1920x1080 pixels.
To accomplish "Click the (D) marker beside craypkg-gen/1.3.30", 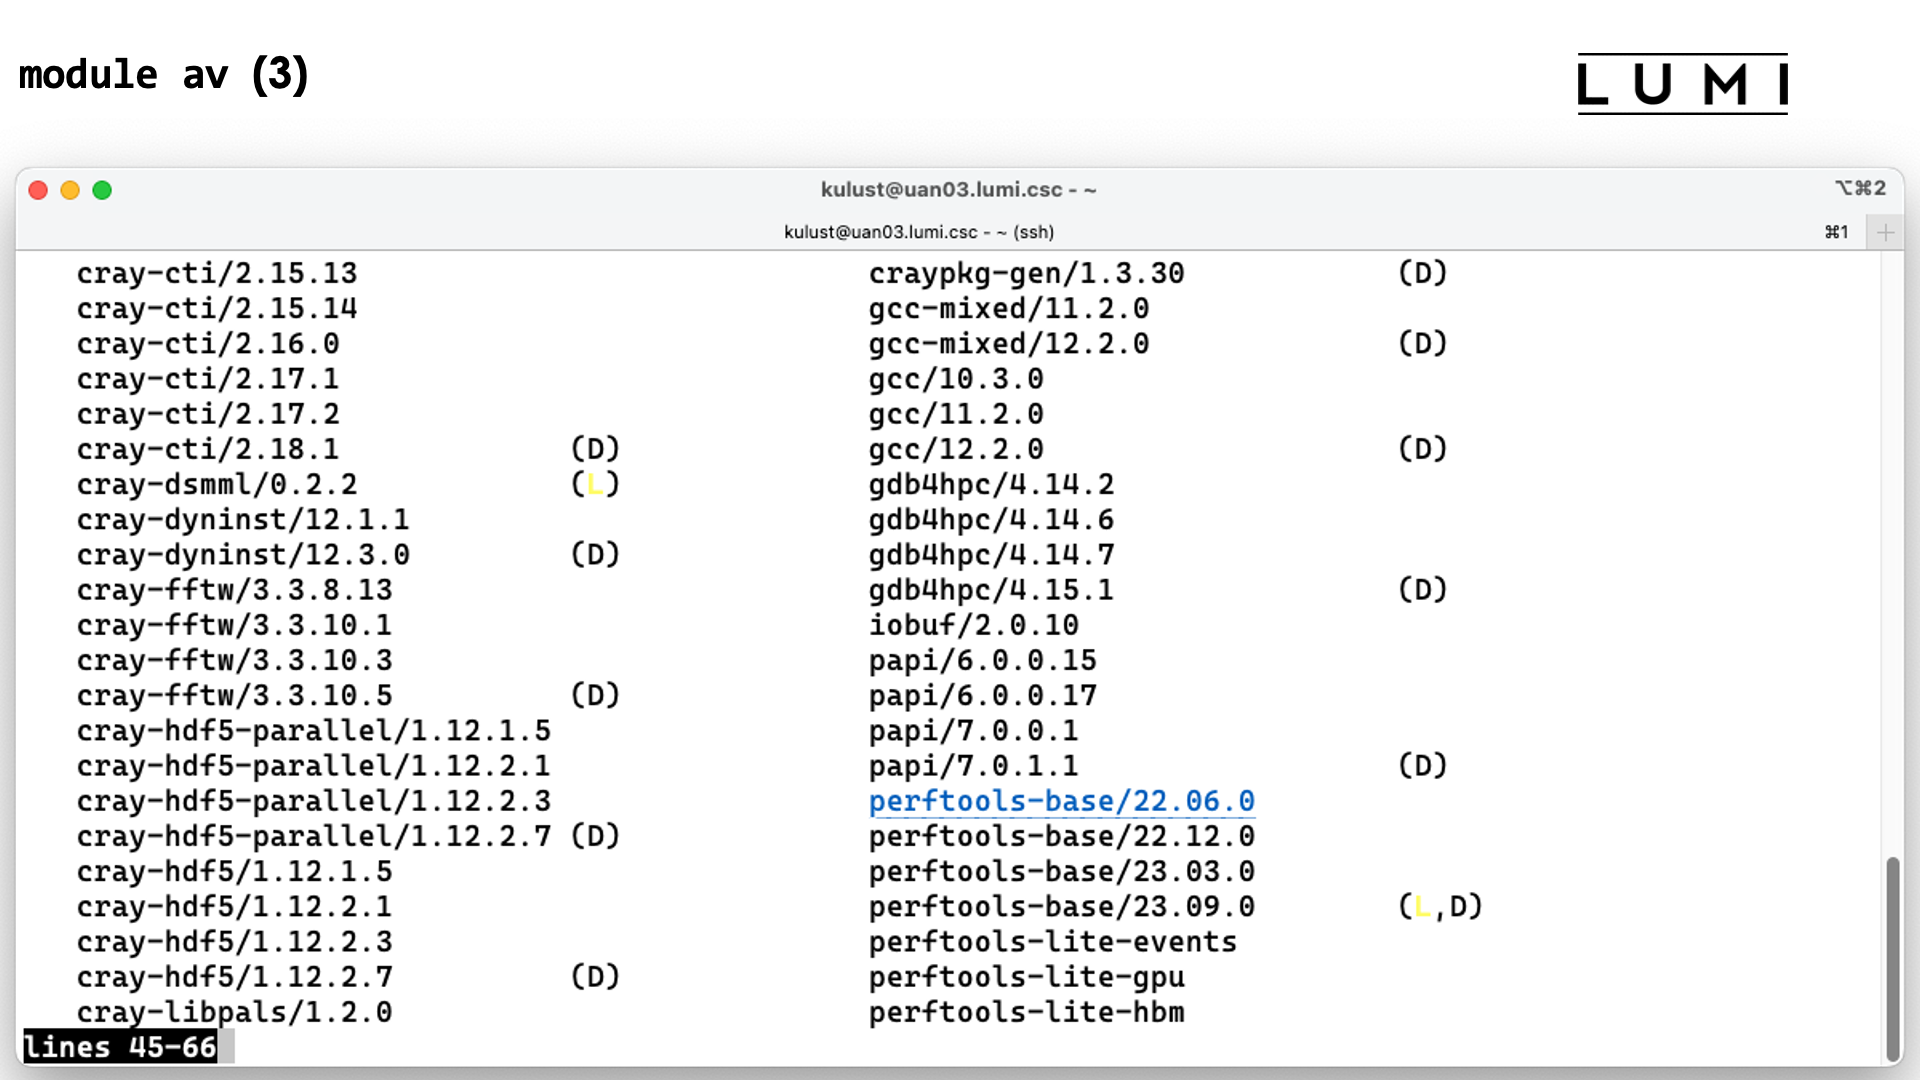I will 1422,273.
